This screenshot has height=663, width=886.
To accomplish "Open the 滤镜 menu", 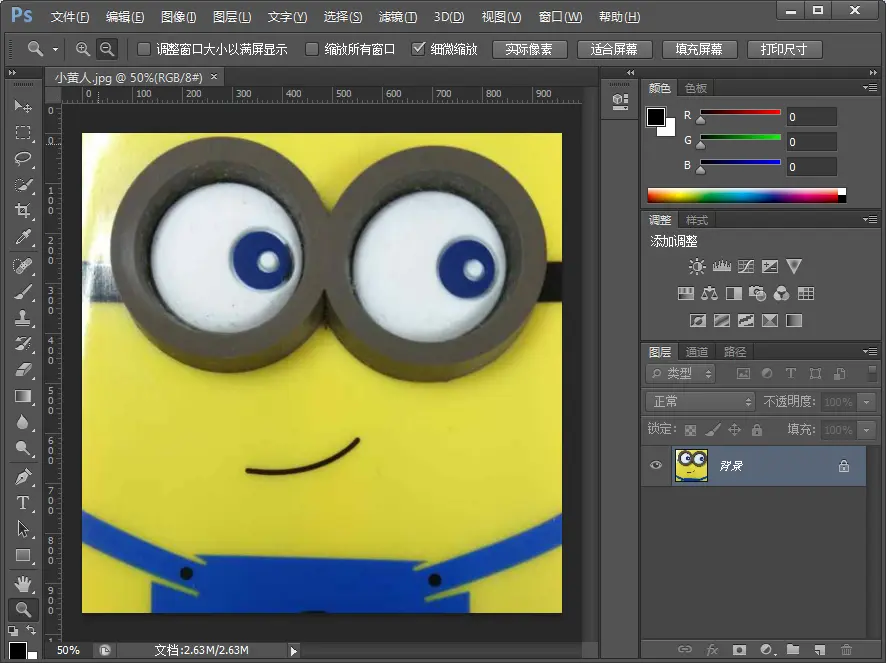I will (x=398, y=17).
